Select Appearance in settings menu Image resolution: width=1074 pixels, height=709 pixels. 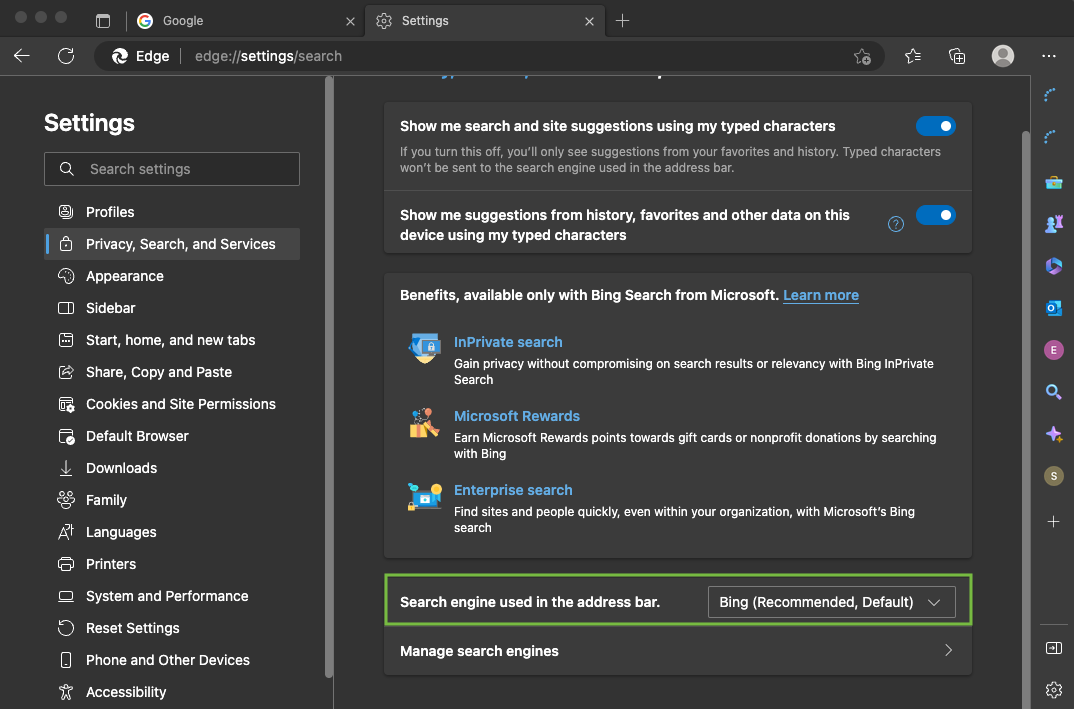(x=124, y=276)
